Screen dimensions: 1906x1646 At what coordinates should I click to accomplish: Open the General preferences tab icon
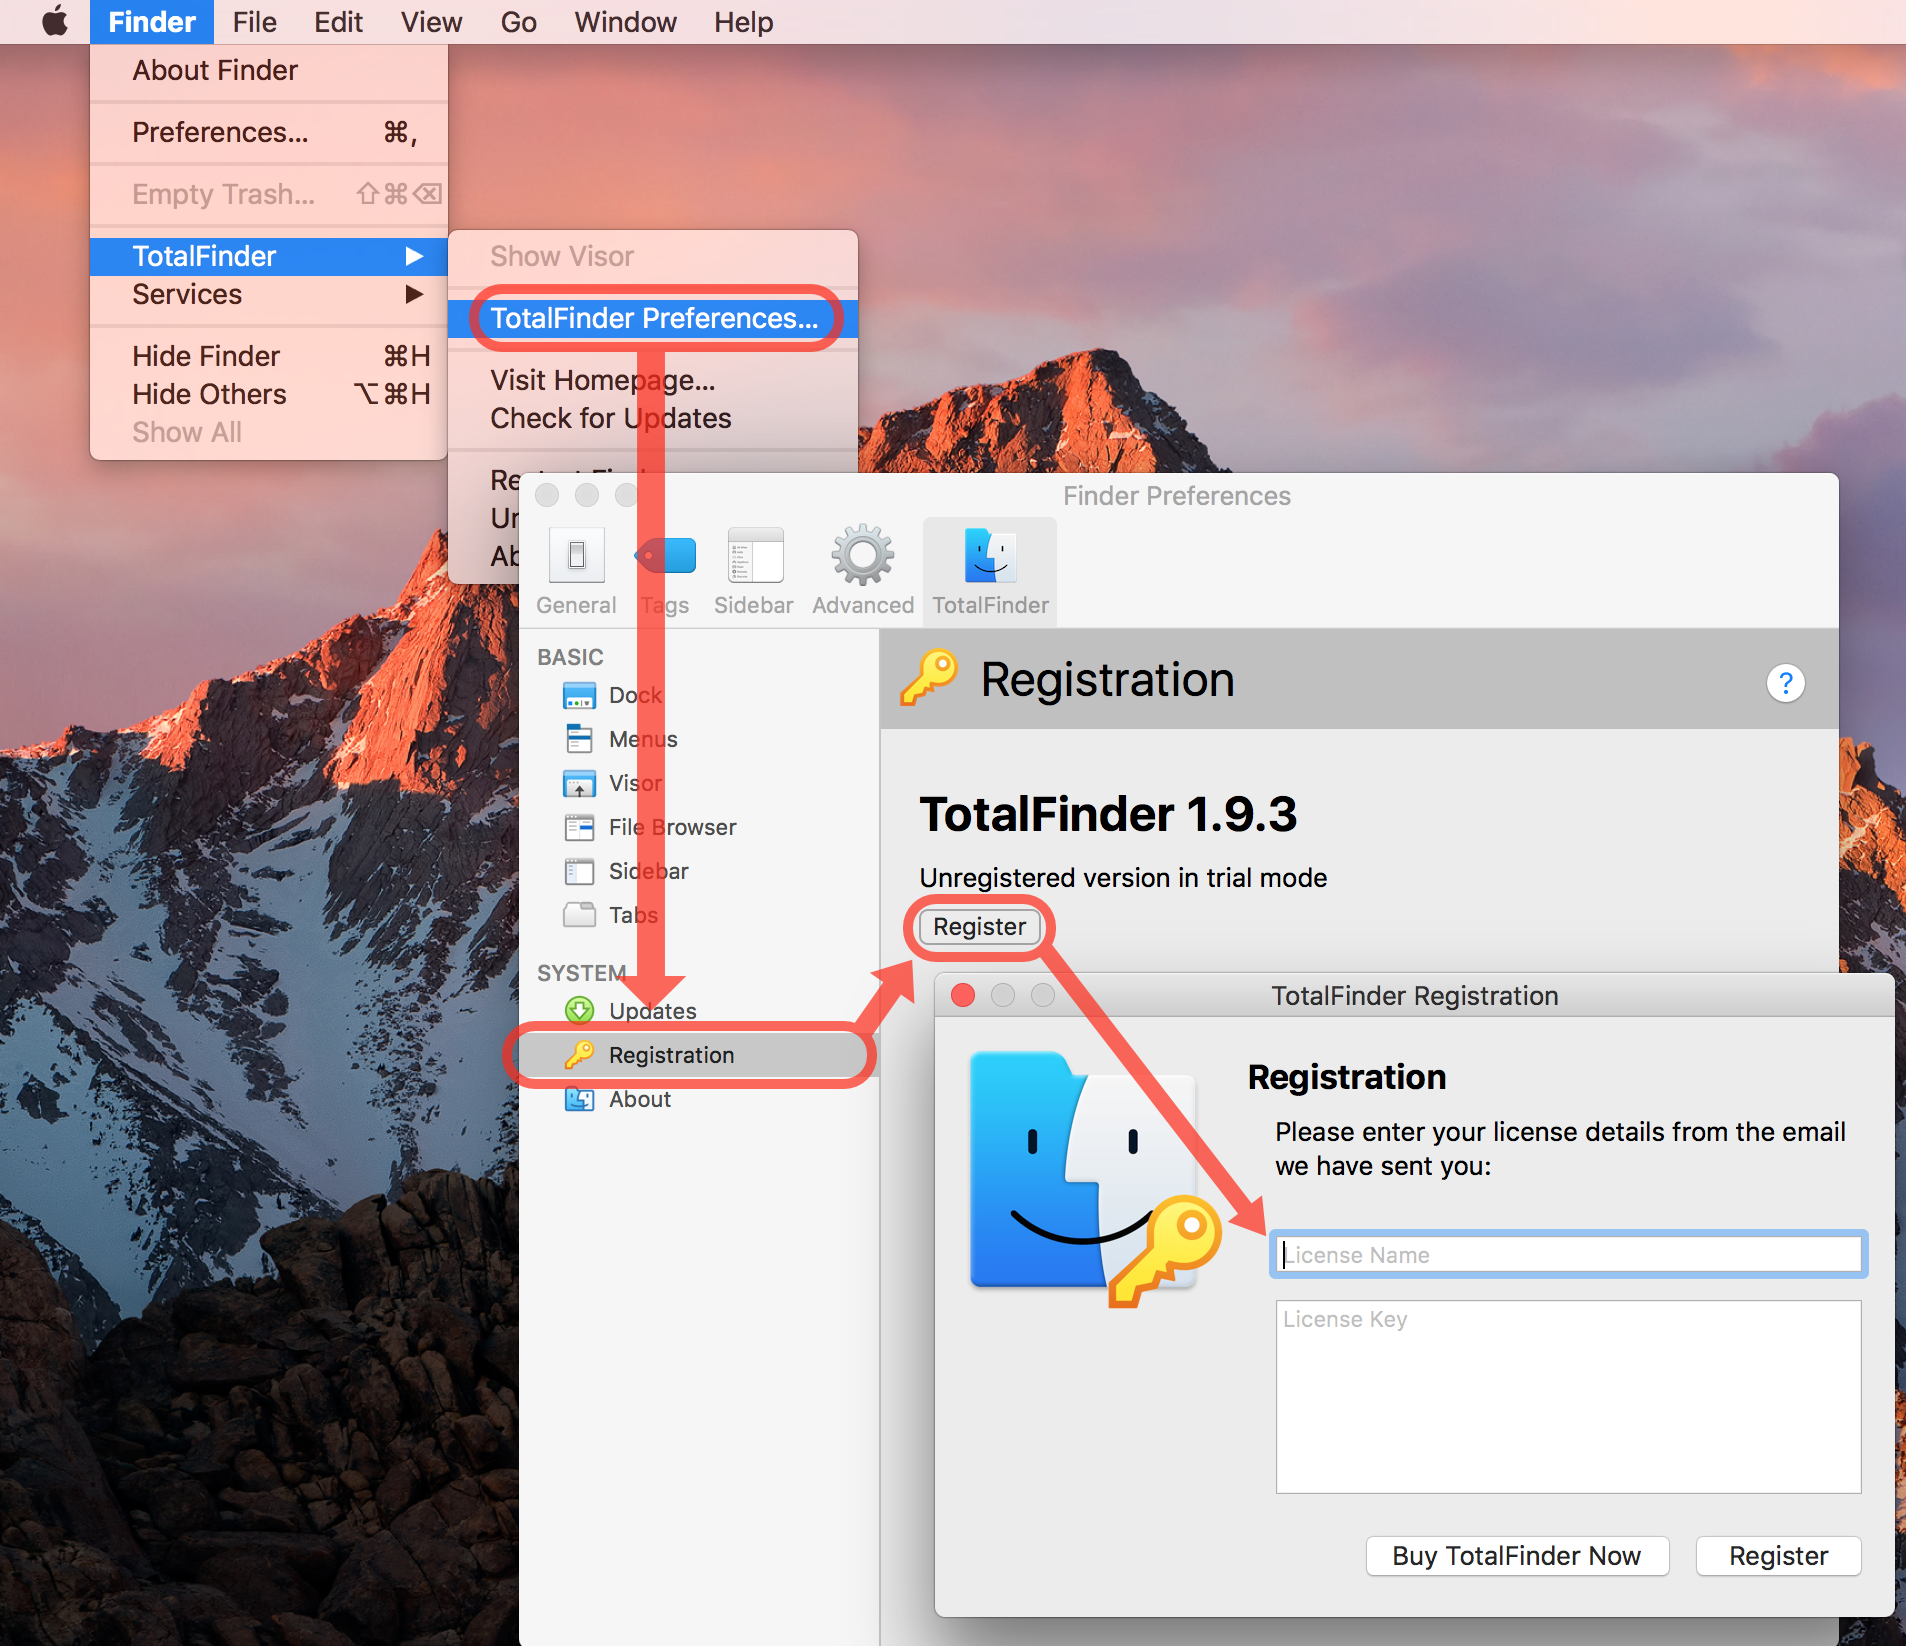(x=577, y=555)
